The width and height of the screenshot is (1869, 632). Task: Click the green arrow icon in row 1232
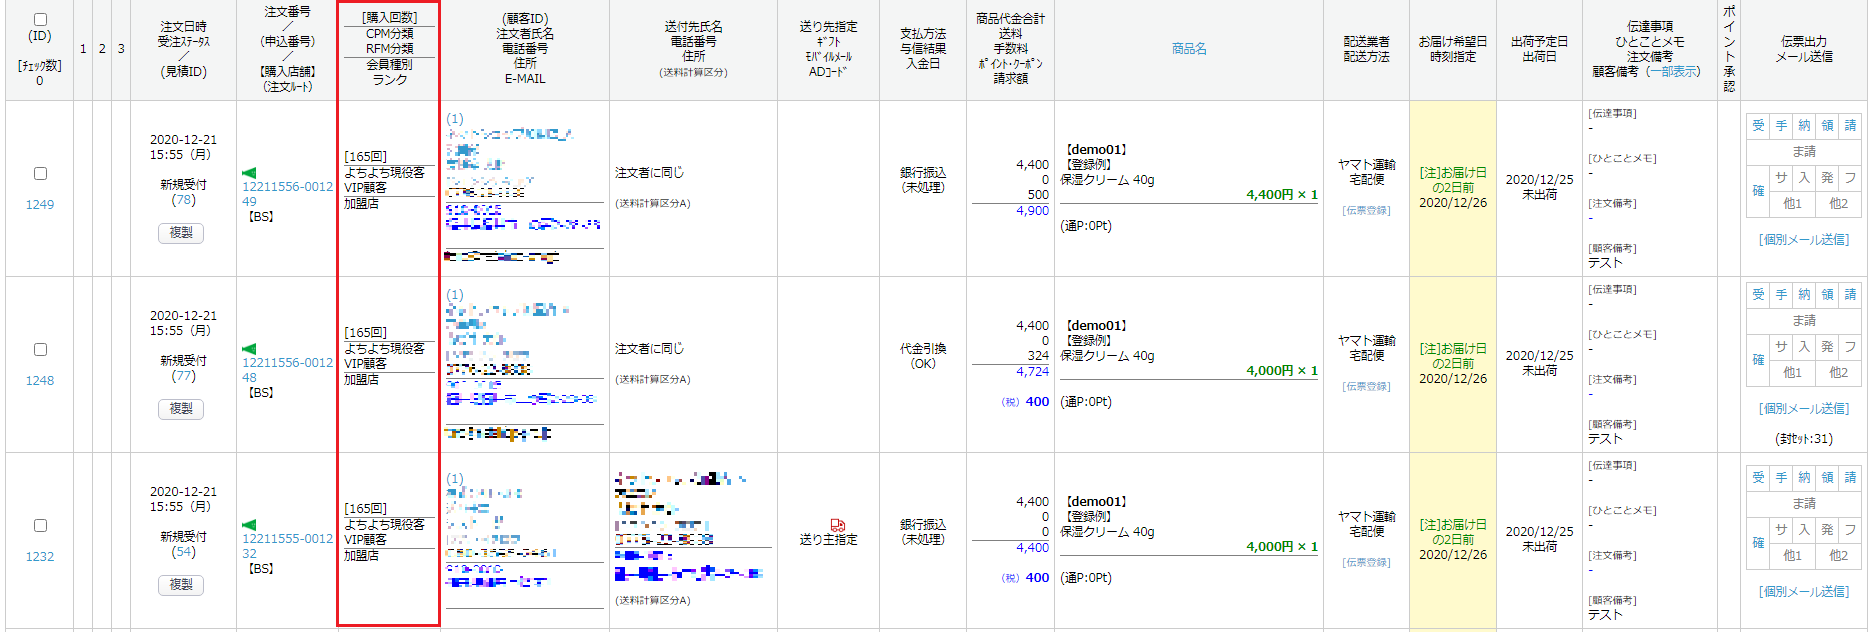(249, 525)
